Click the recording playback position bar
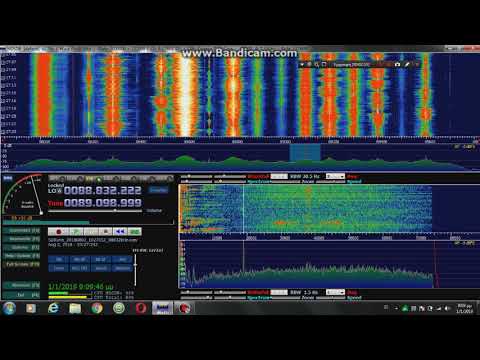Image resolution: width=480 pixels, height=360 pixels. tap(88, 222)
